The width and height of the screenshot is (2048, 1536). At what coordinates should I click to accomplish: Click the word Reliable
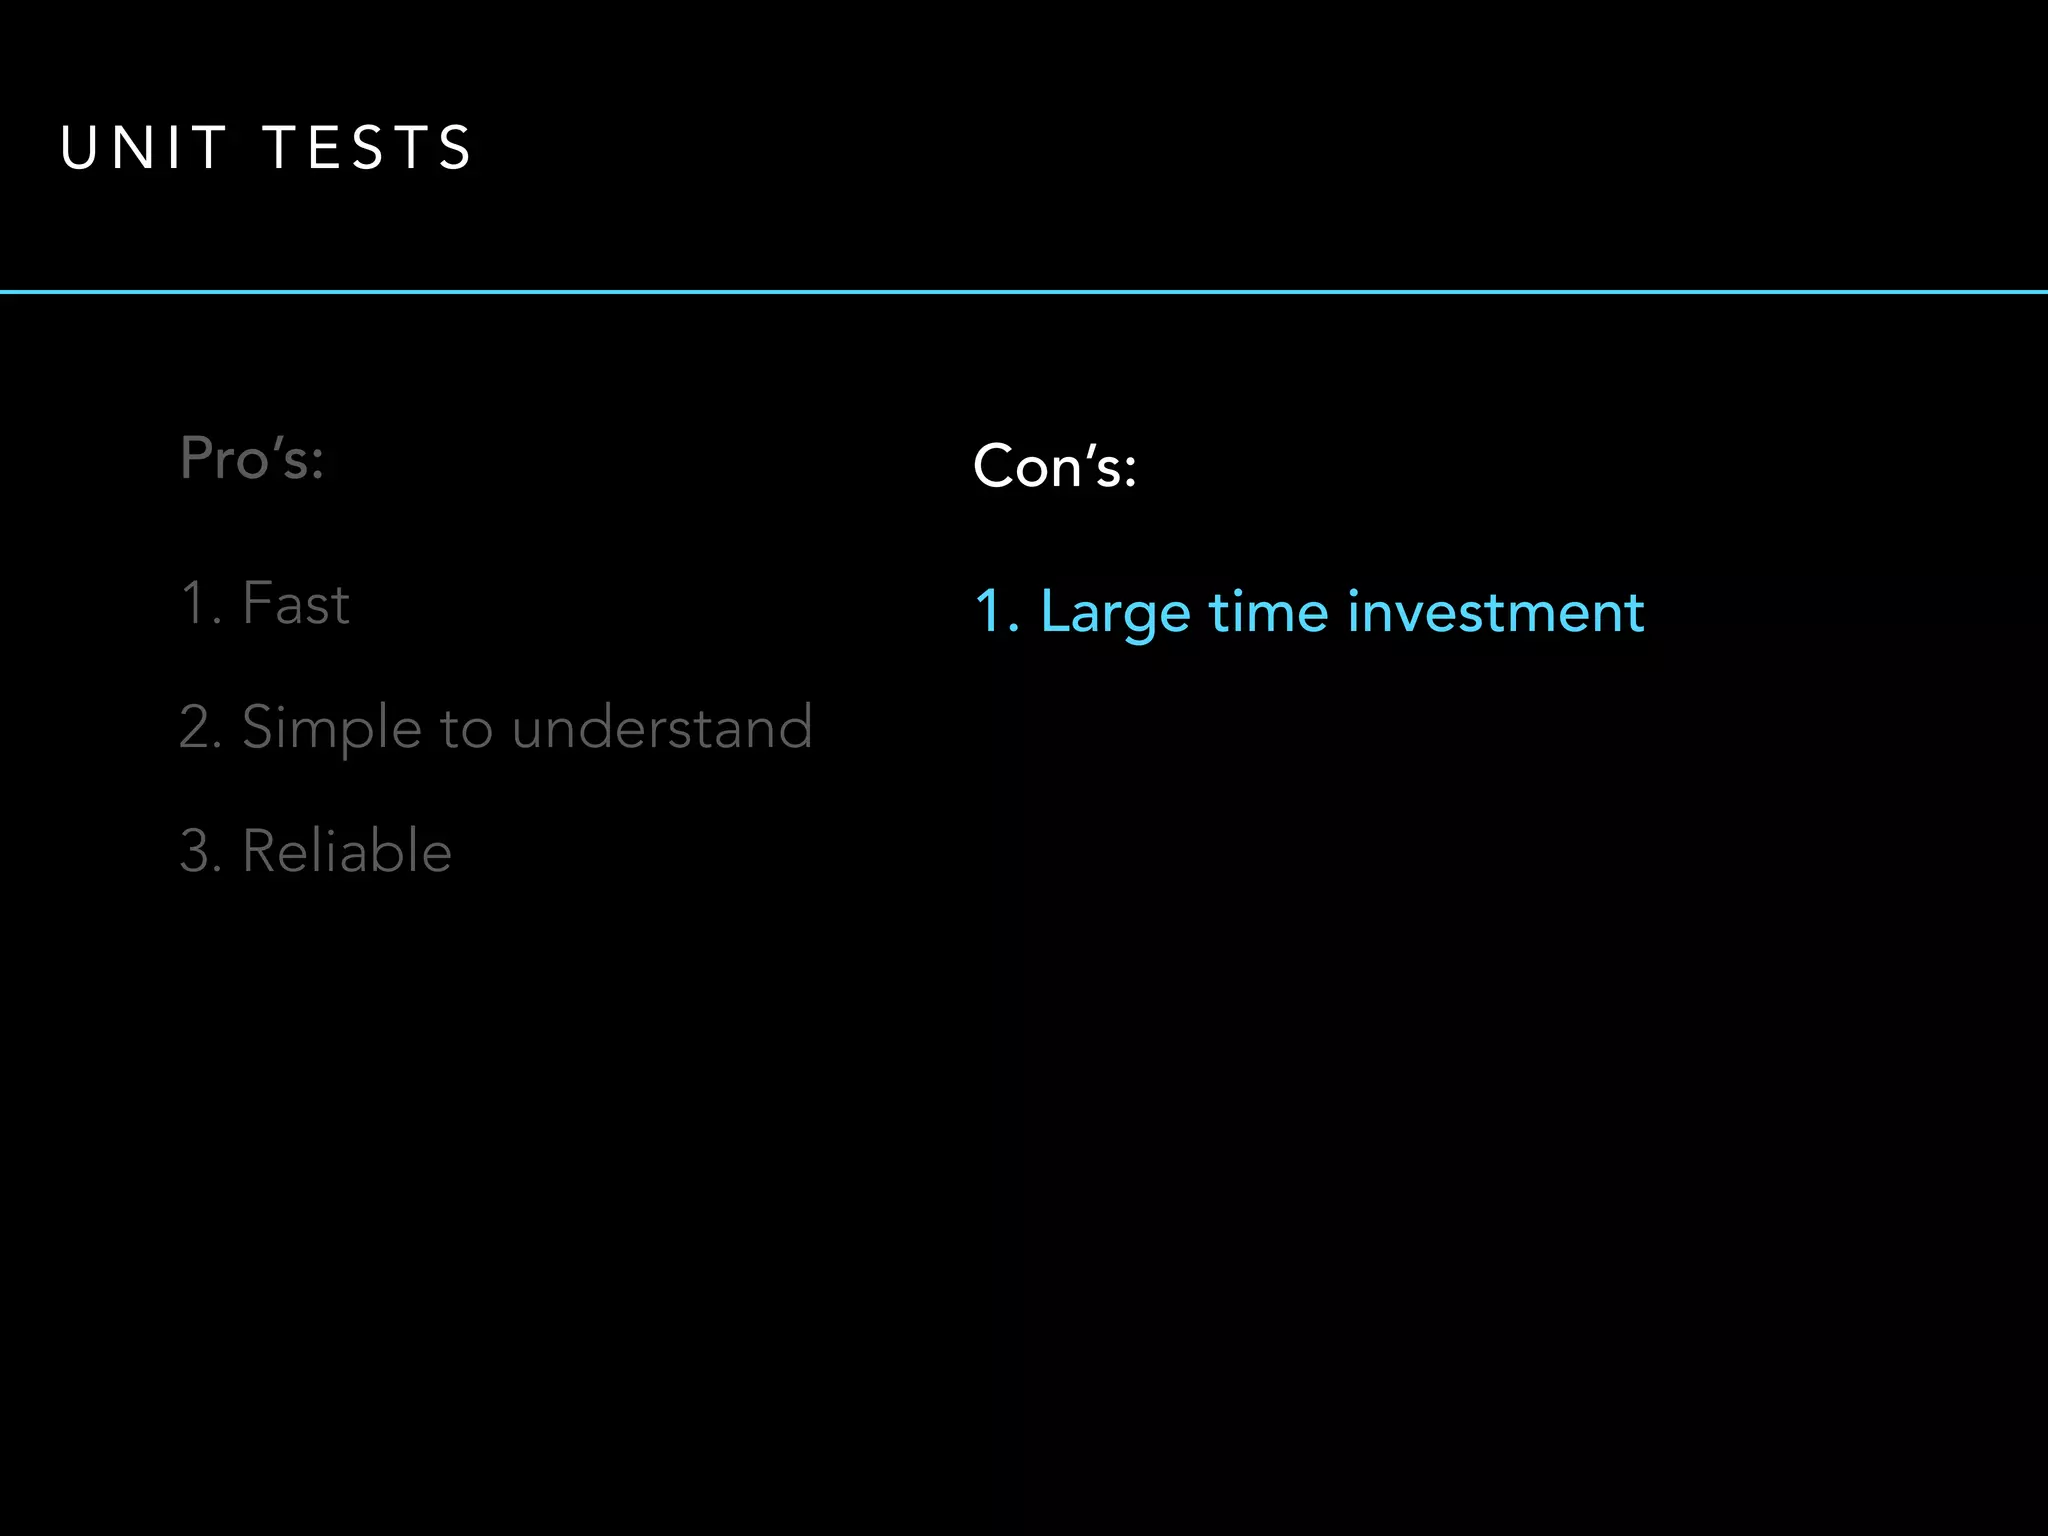[347, 851]
